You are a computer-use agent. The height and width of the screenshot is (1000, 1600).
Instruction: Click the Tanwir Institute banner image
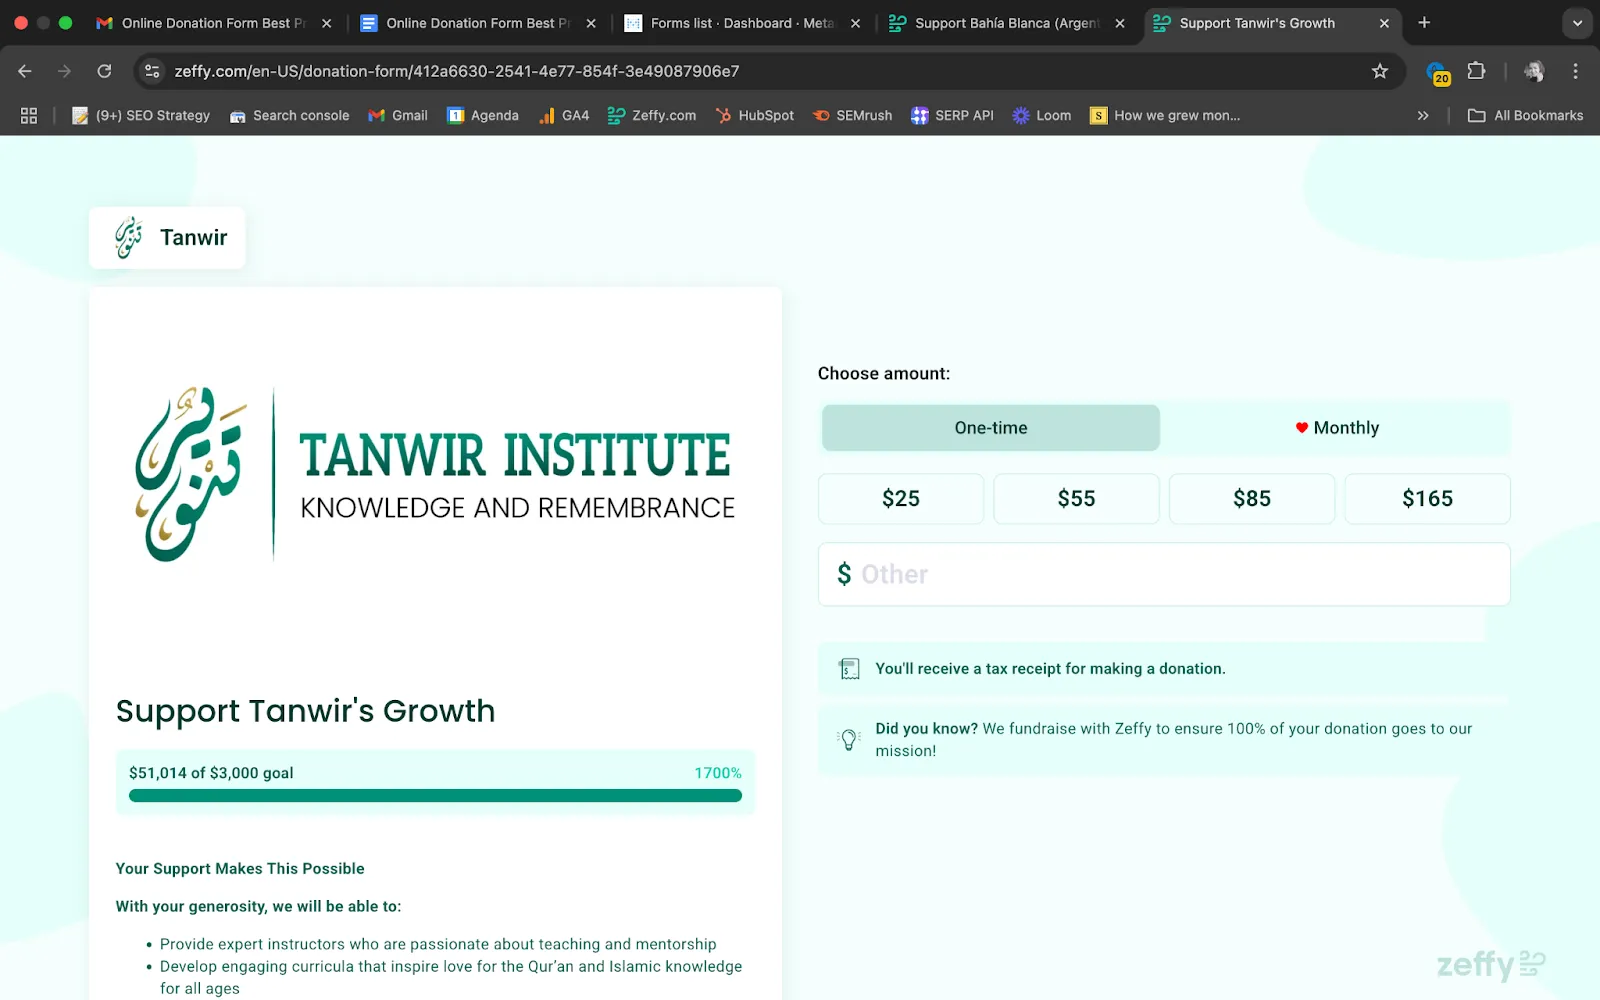click(x=435, y=474)
